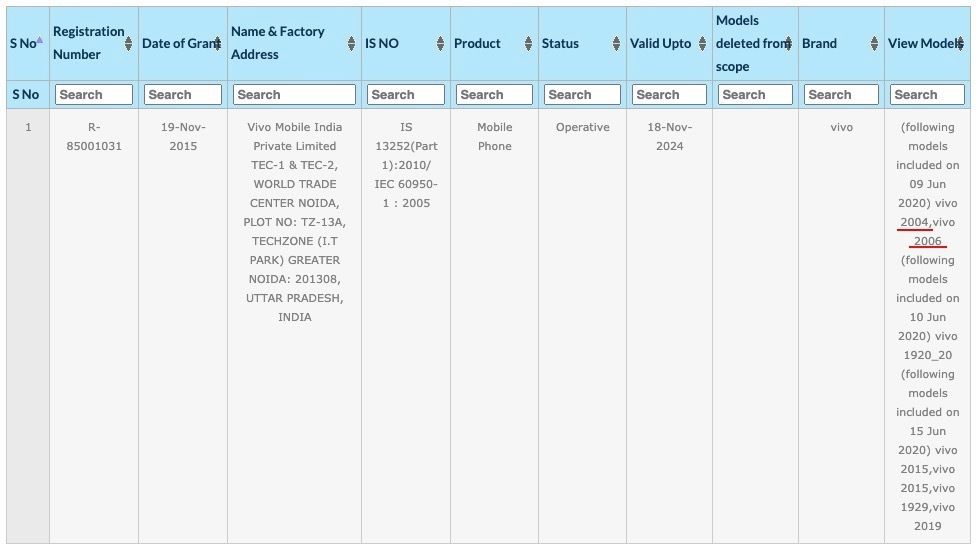Click the Status search field
This screenshot has height=551, width=977.
(x=583, y=95)
